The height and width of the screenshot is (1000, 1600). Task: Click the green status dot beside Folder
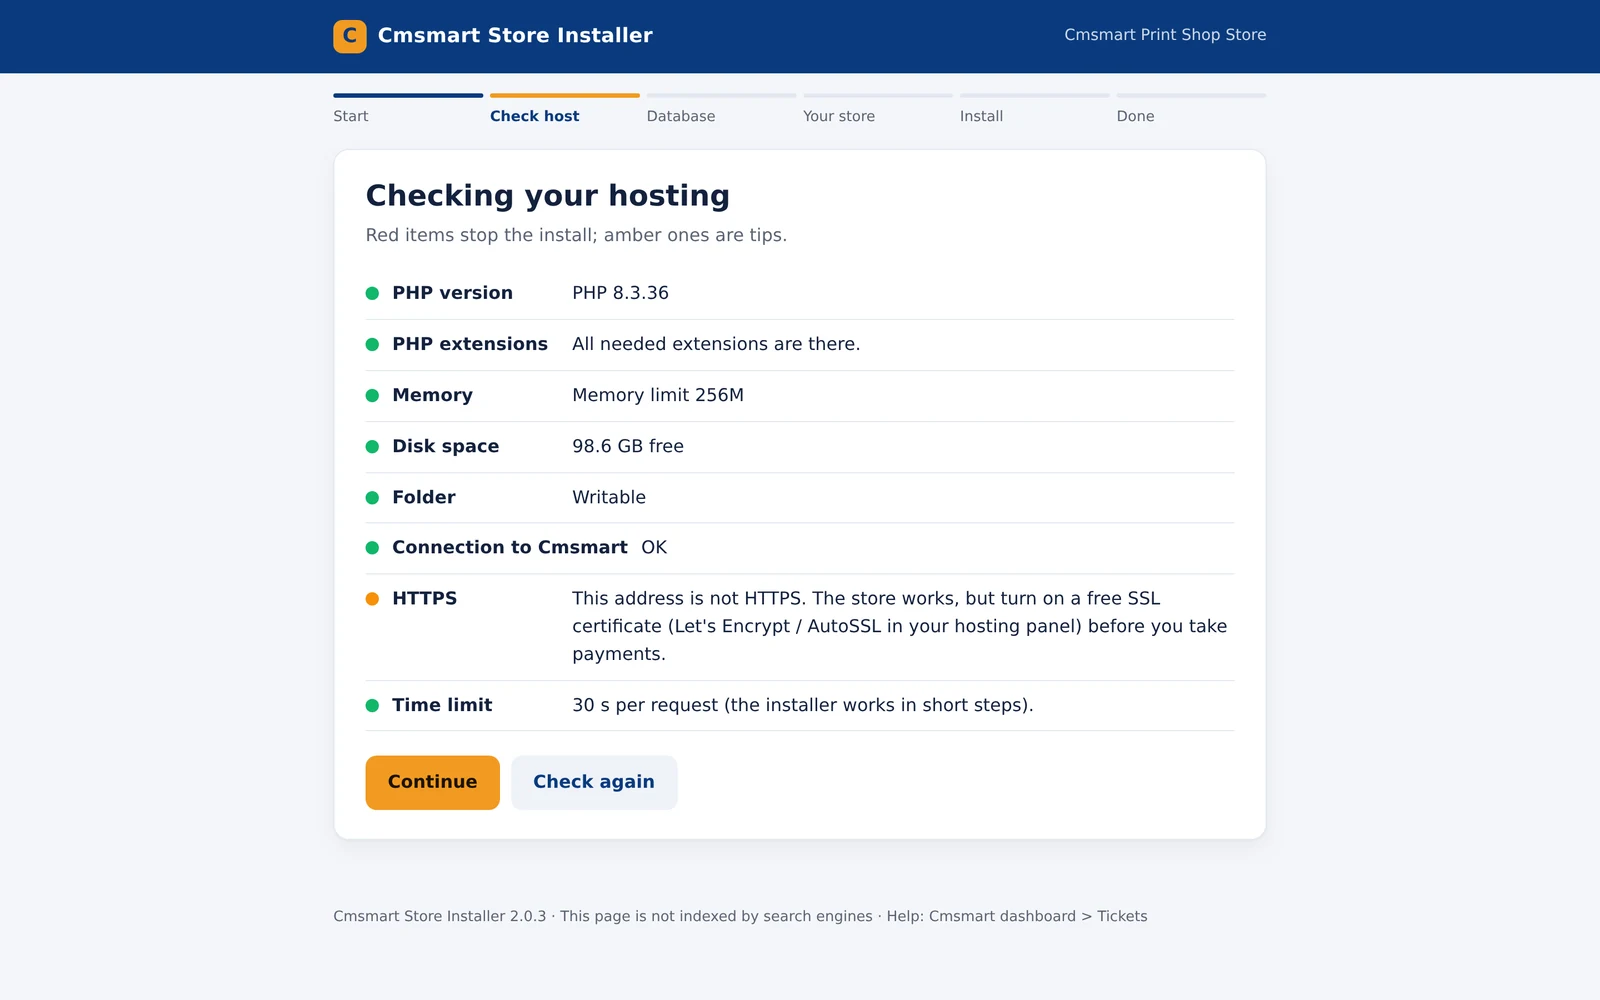tap(372, 497)
